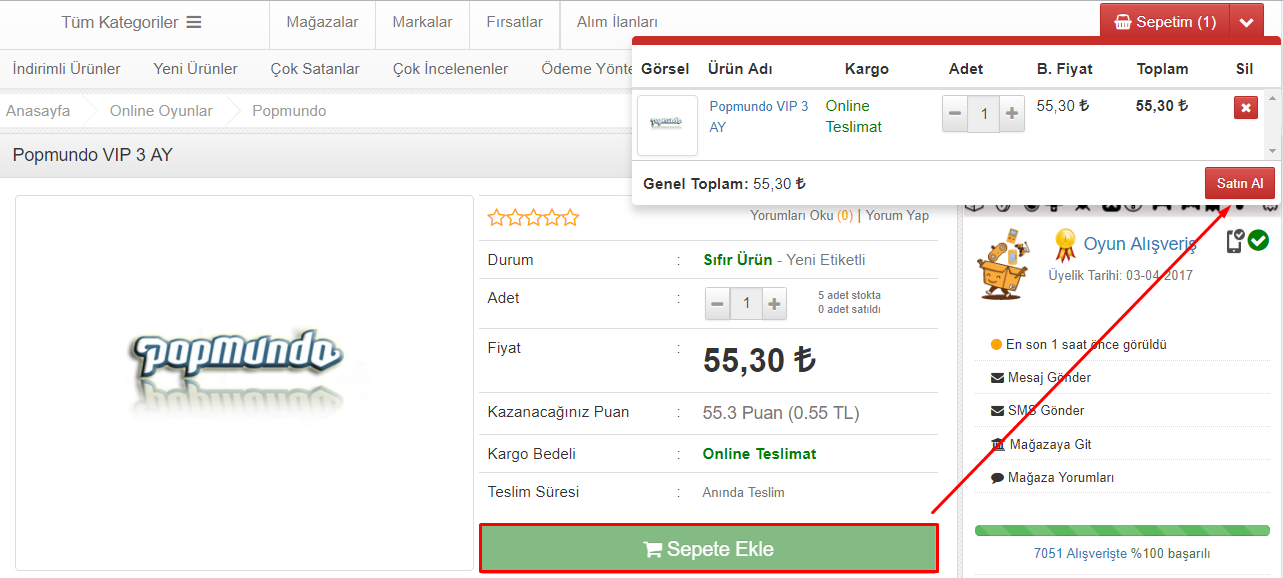Decrease cart item quantity with minus
This screenshot has height=578, width=1283.
(x=955, y=114)
